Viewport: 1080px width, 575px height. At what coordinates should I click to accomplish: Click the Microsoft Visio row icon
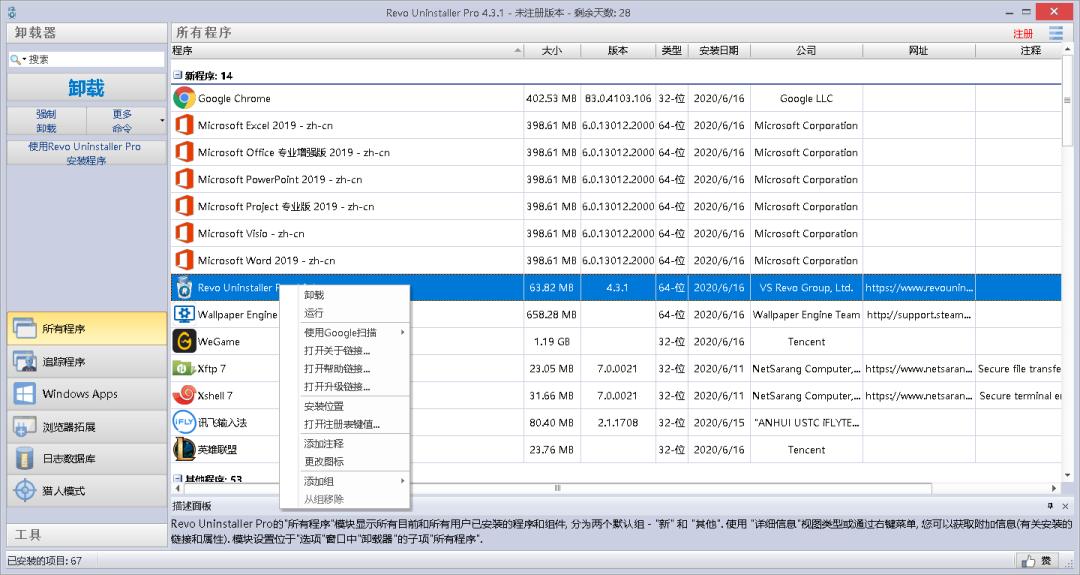click(x=184, y=233)
